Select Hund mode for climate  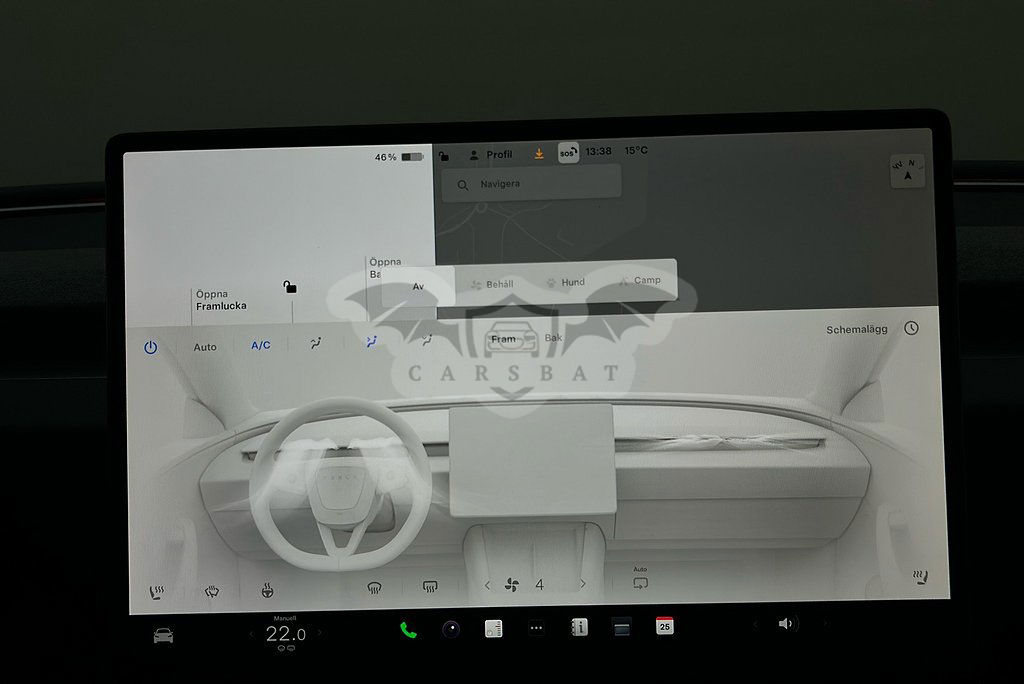click(565, 282)
